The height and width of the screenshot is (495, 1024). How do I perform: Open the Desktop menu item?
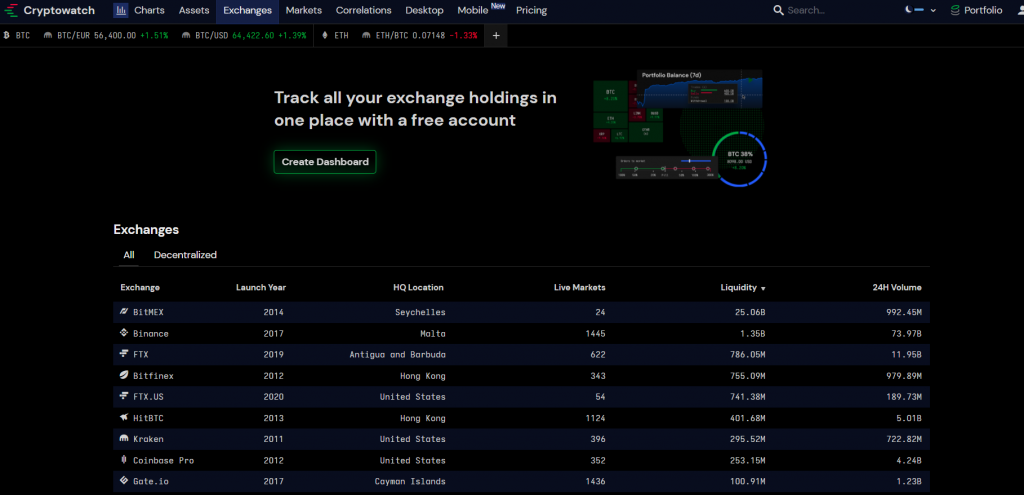tap(424, 10)
